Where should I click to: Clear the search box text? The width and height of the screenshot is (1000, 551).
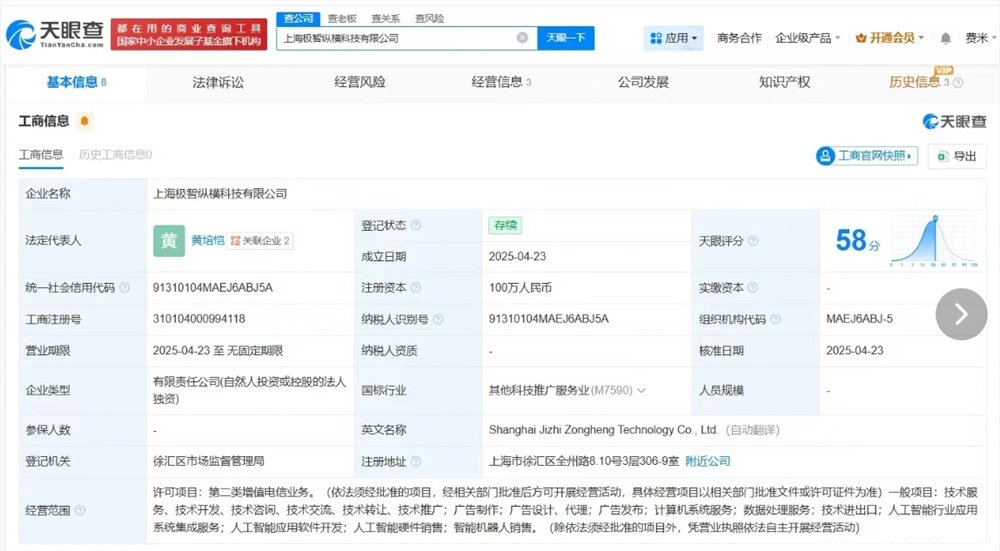tap(522, 38)
